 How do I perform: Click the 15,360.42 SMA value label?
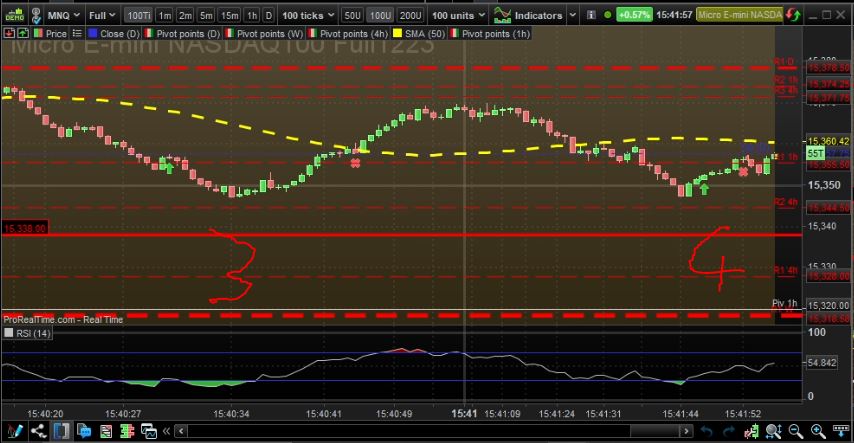pyautogui.click(x=828, y=141)
